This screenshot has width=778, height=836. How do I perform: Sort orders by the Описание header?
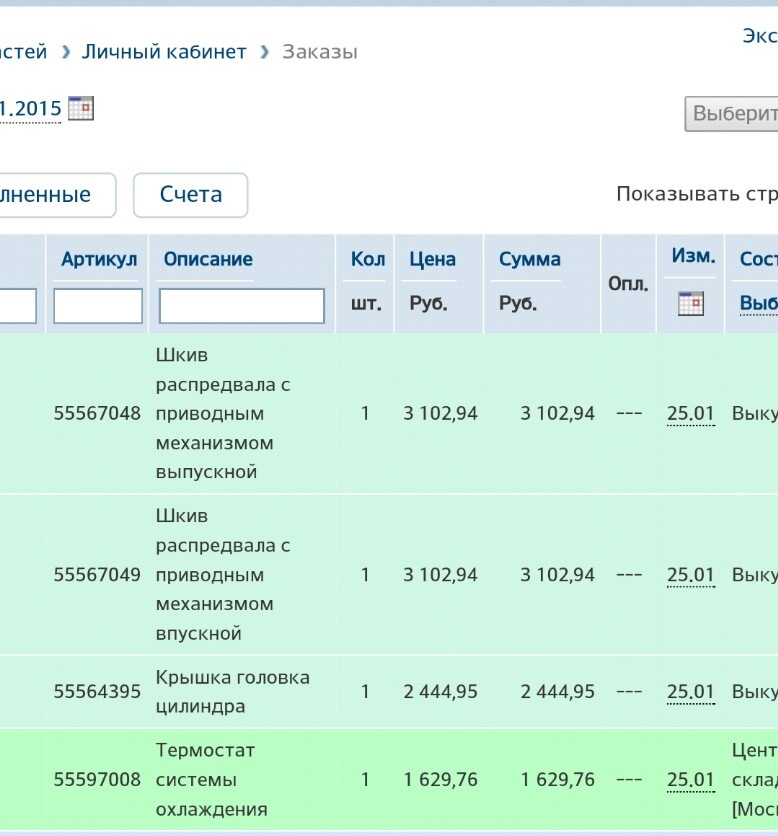(x=208, y=259)
